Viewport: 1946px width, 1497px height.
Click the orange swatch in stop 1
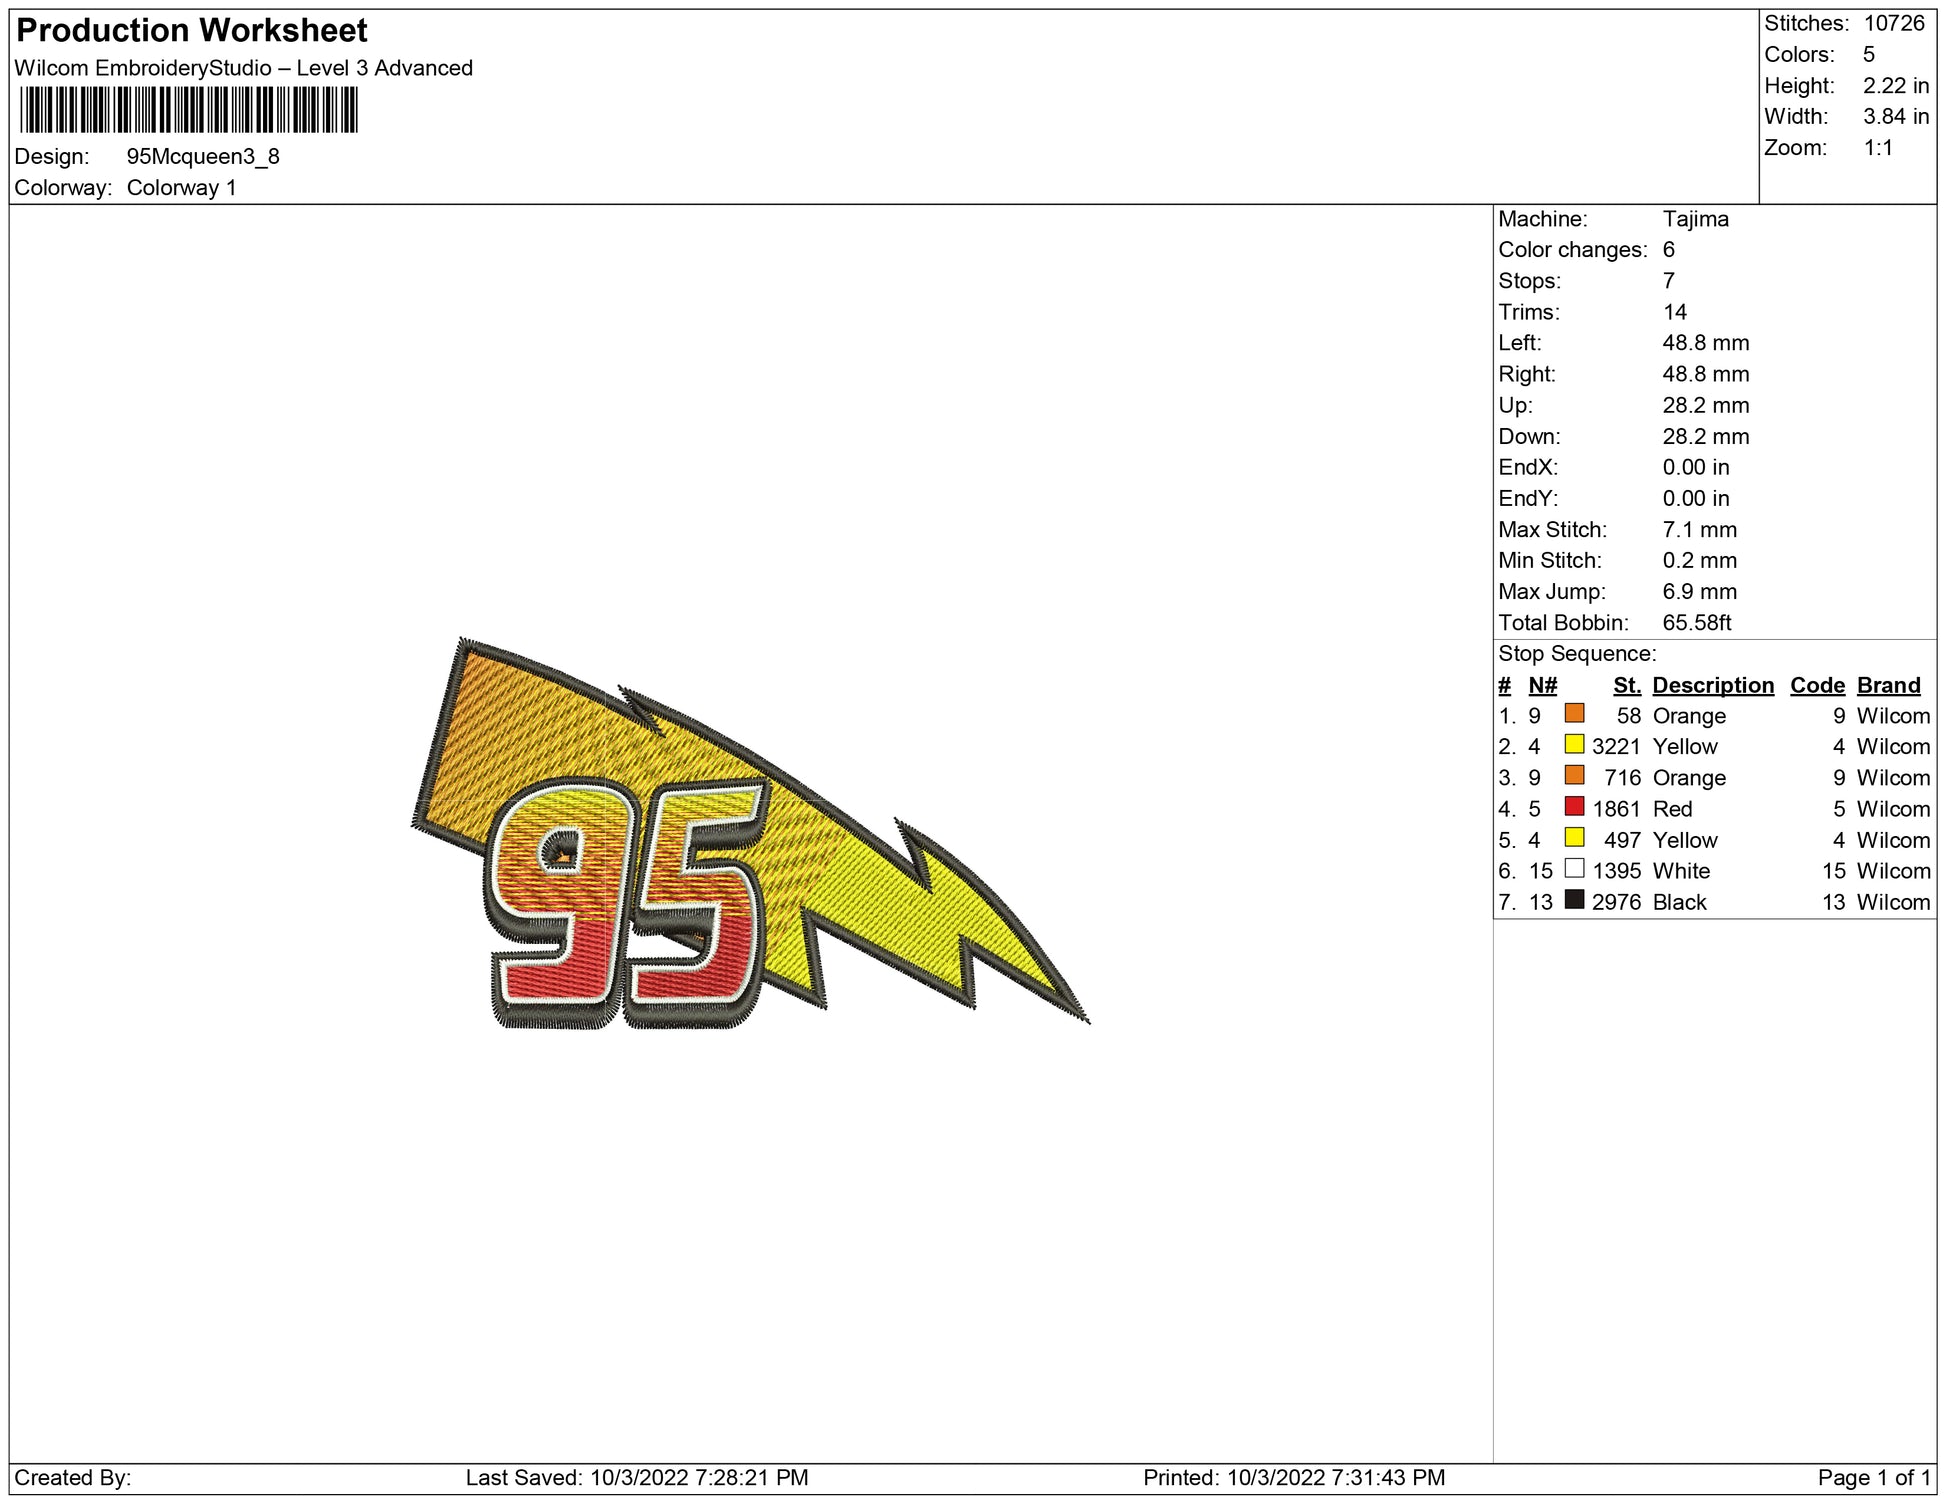[1574, 713]
